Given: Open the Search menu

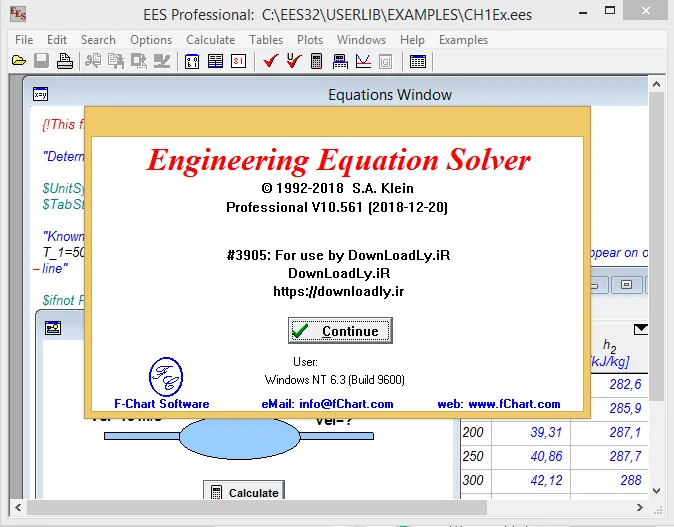Looking at the screenshot, I should [x=98, y=40].
